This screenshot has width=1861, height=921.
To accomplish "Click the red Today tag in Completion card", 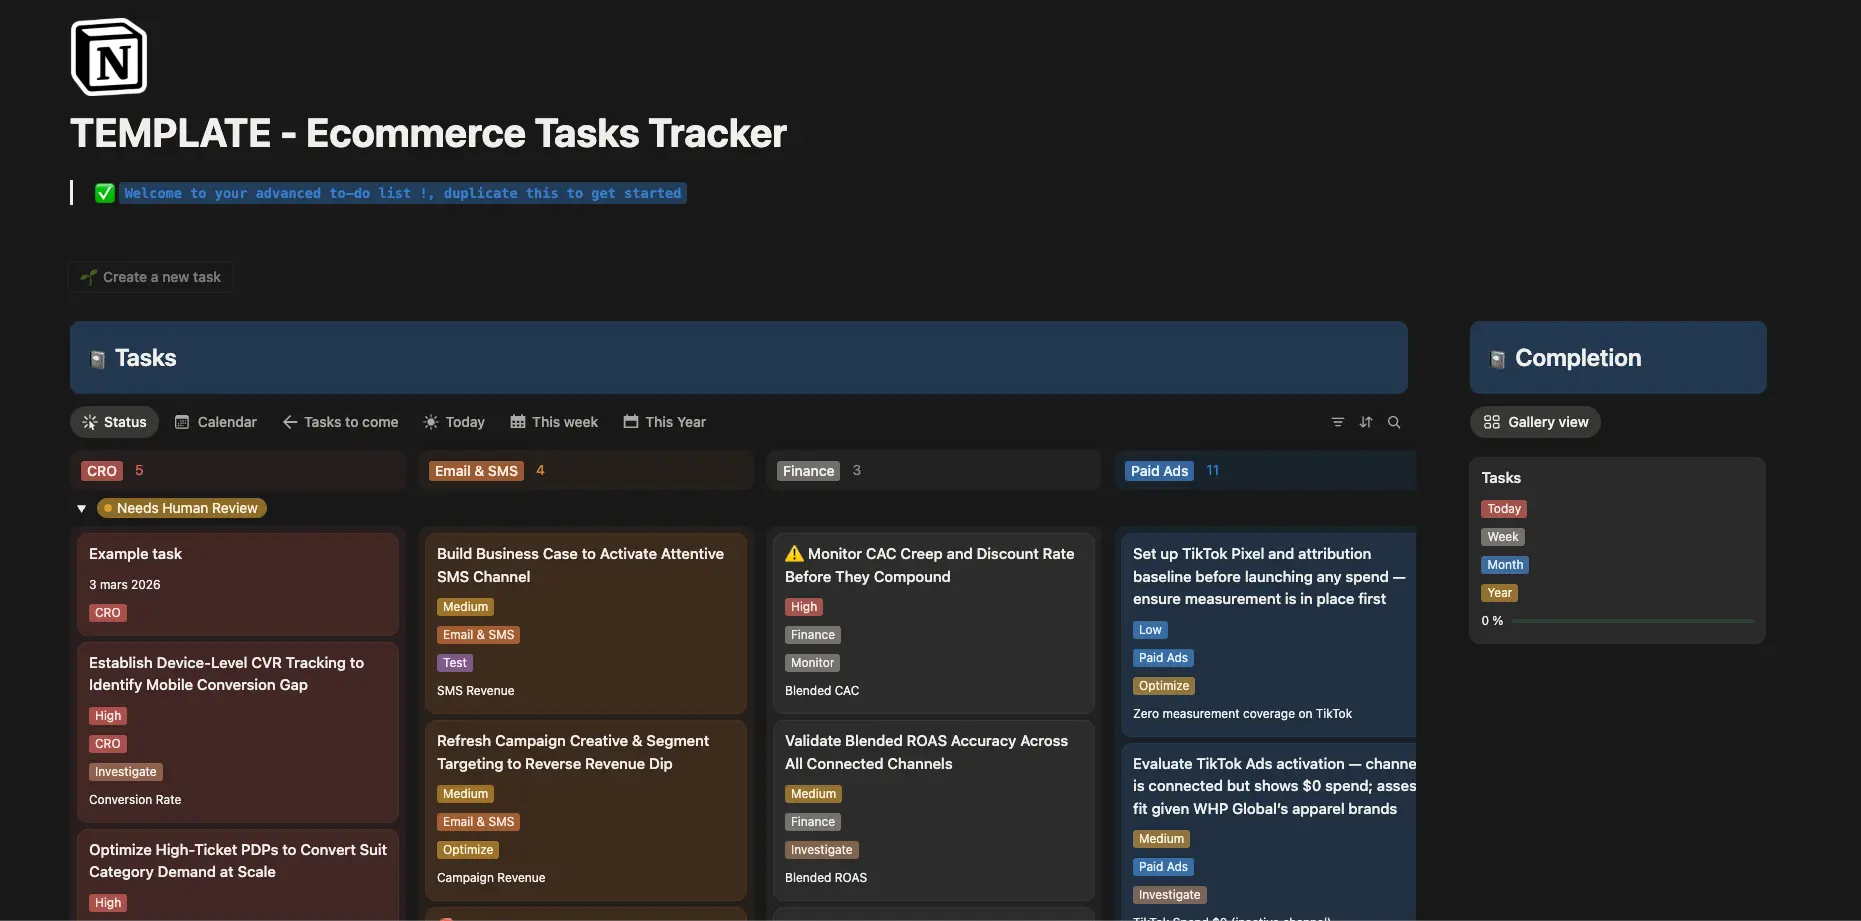I will (1504, 509).
